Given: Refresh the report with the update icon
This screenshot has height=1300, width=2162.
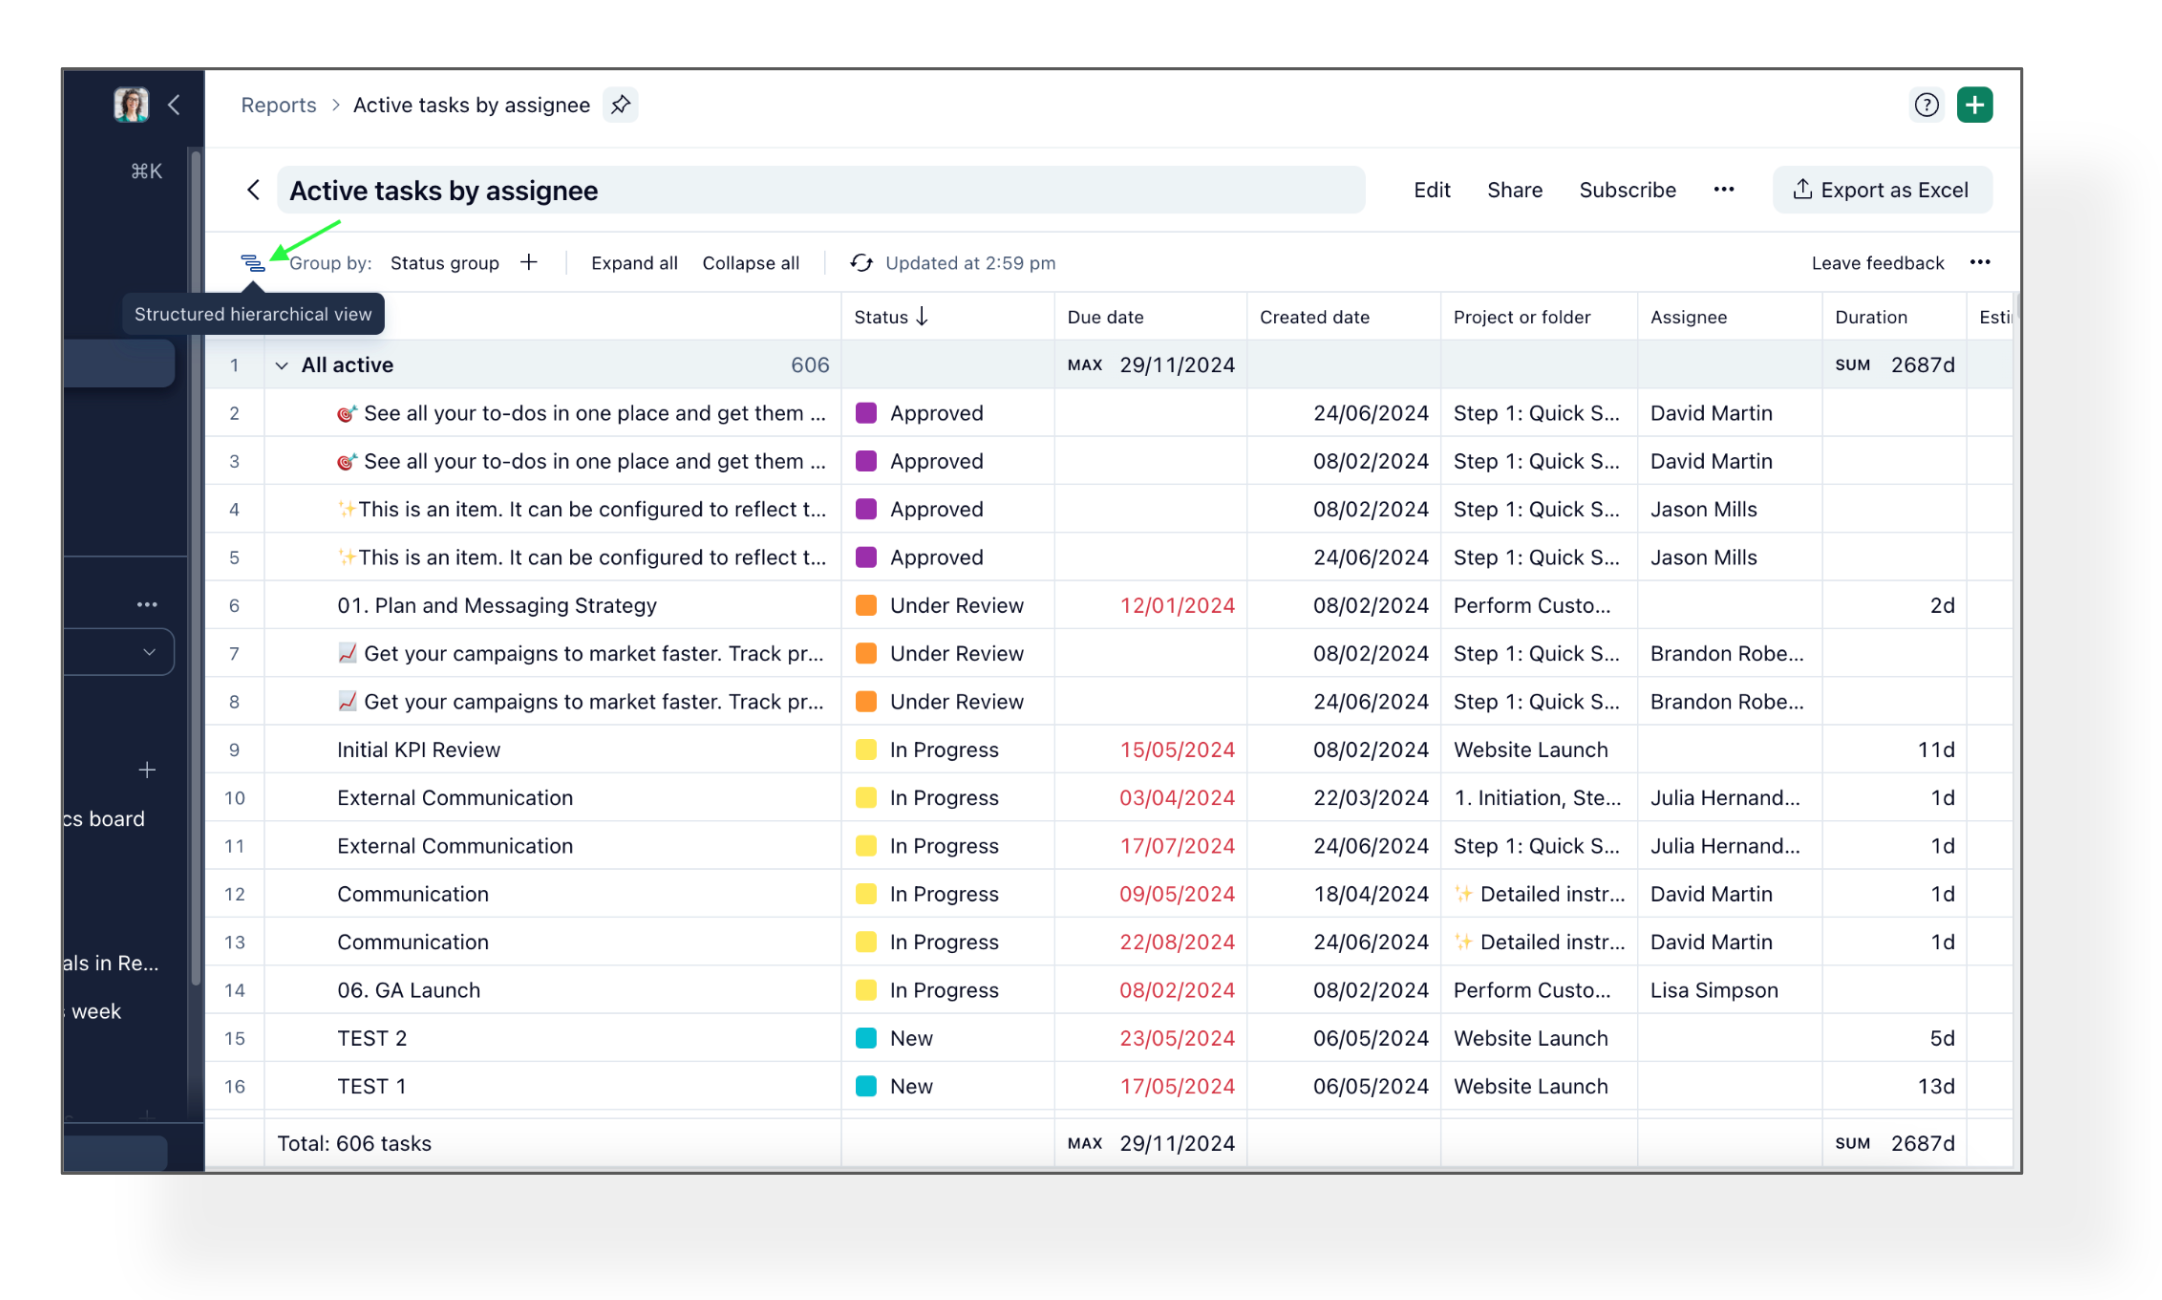Looking at the screenshot, I should [x=860, y=263].
